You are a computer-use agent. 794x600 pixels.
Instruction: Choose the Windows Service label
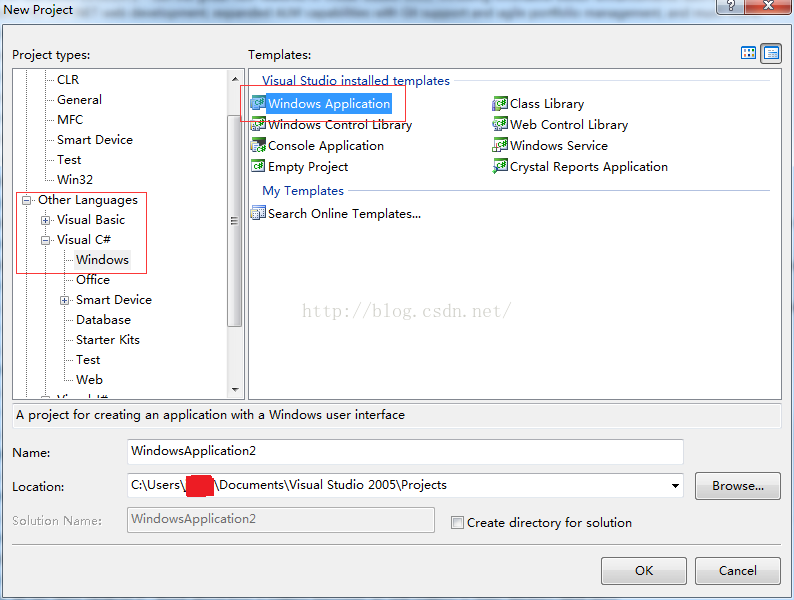[x=559, y=146]
